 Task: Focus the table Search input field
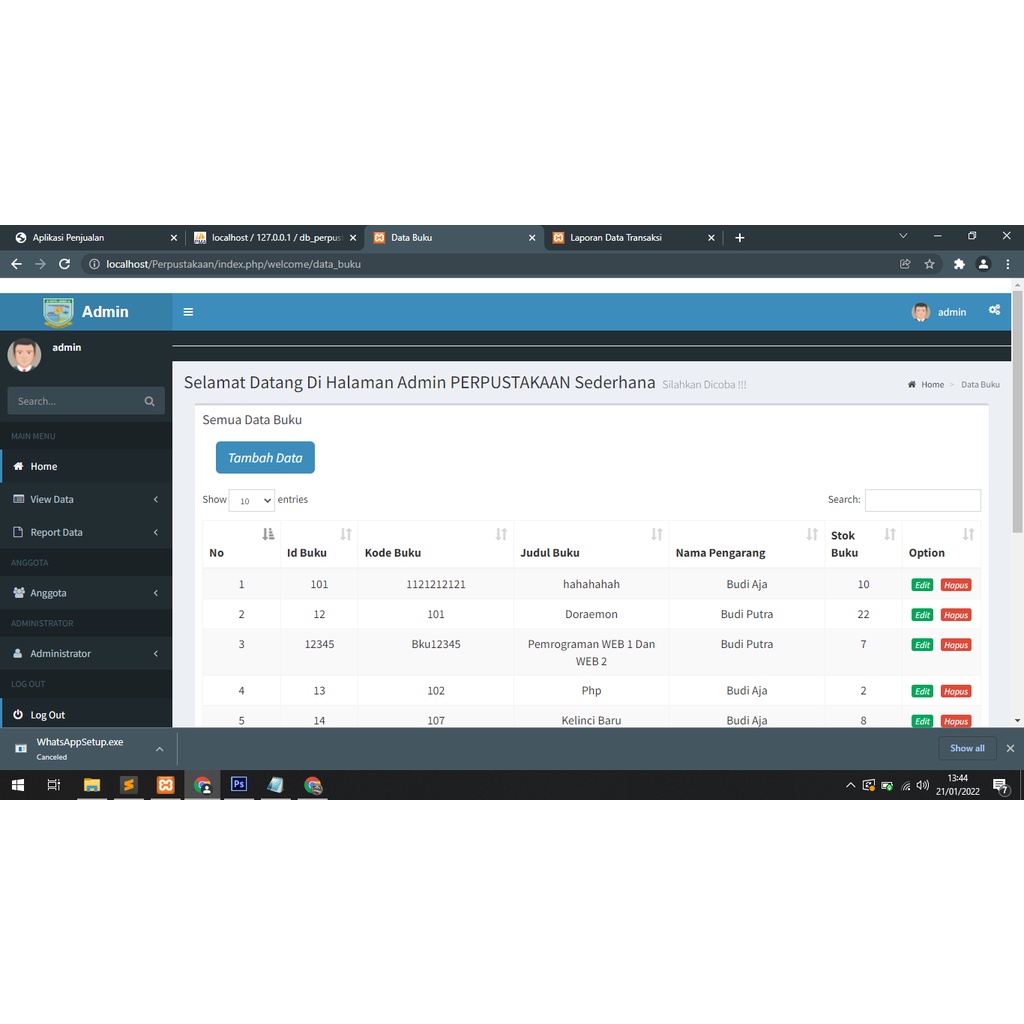(x=922, y=500)
